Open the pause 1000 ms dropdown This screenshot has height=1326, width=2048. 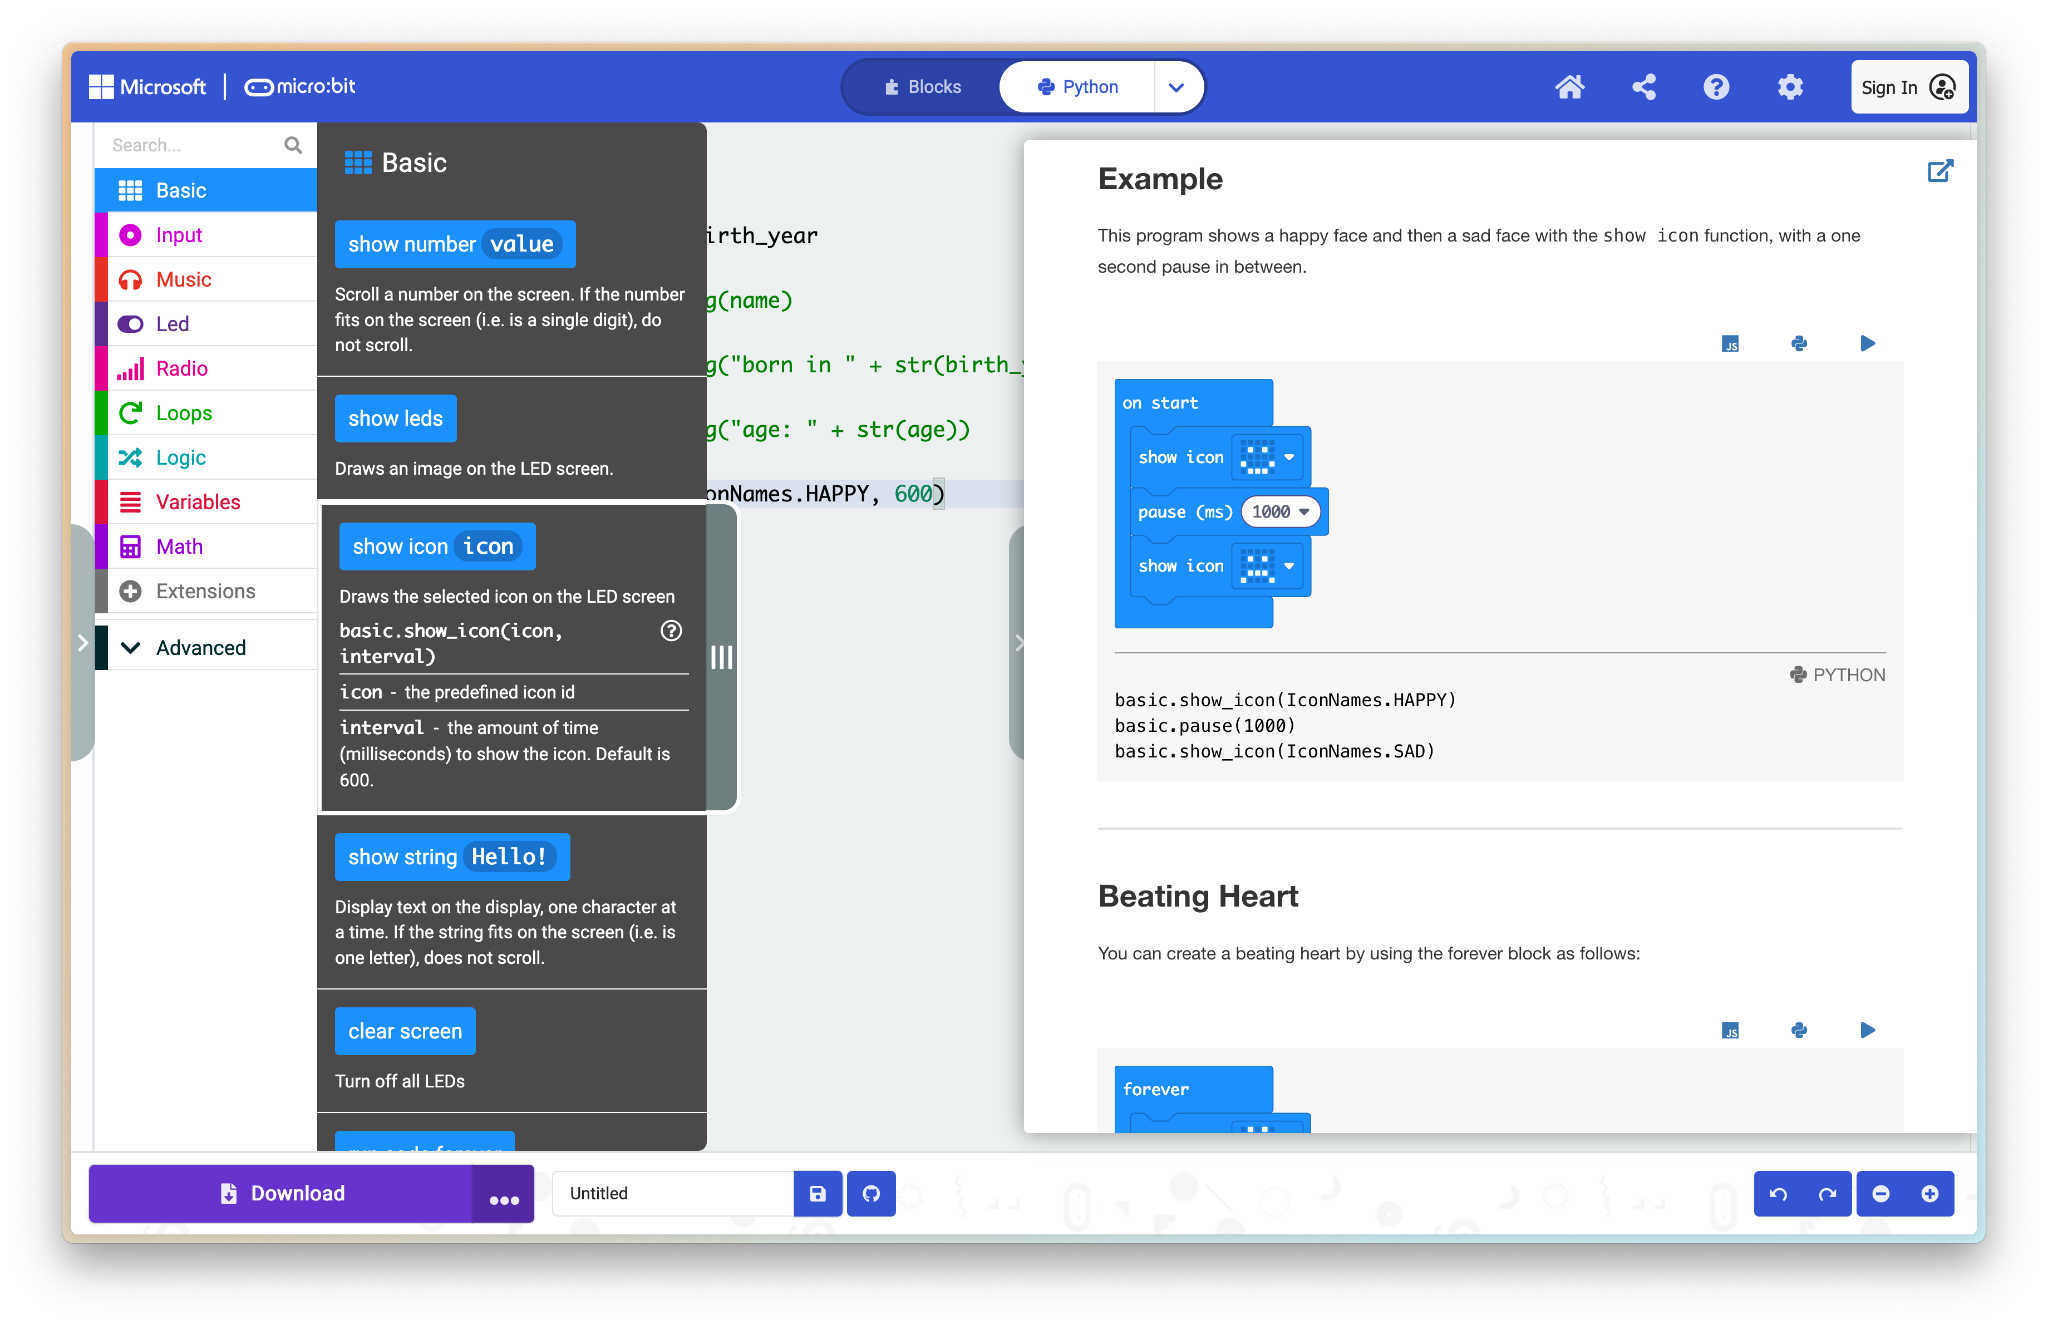[x=1303, y=511]
